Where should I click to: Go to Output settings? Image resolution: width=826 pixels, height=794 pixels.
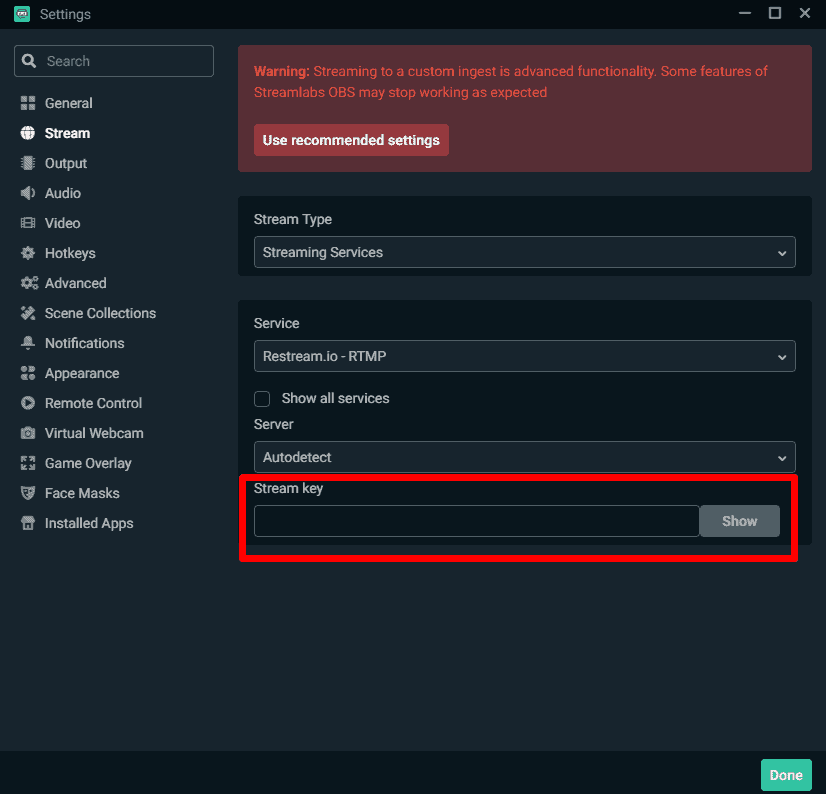tap(66, 163)
